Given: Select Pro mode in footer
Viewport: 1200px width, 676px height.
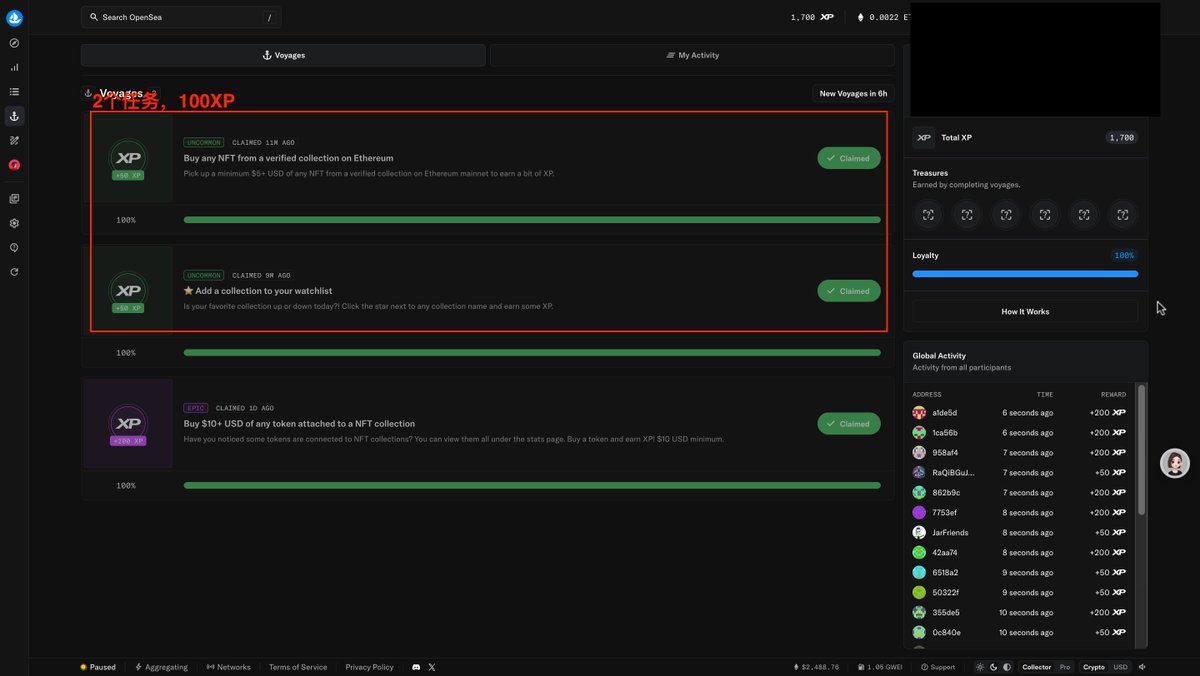Looking at the screenshot, I should [1065, 667].
